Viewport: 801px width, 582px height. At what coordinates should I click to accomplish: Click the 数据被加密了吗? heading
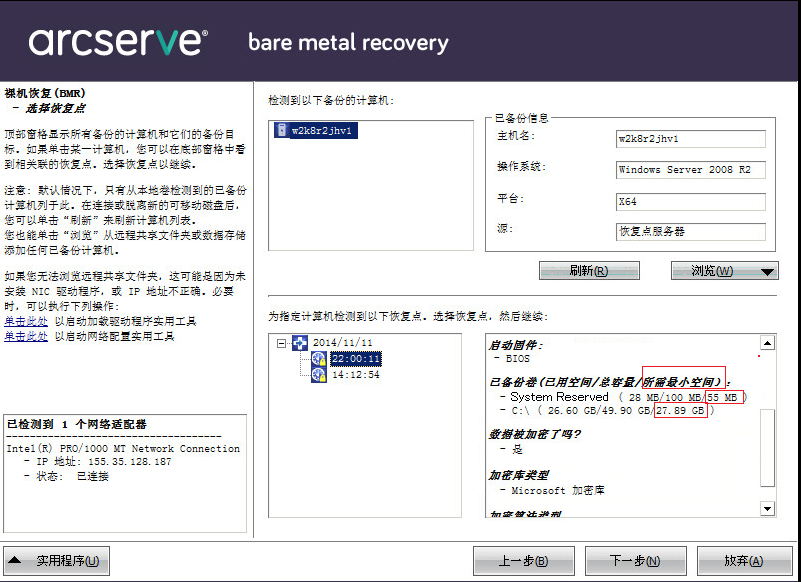pos(535,434)
